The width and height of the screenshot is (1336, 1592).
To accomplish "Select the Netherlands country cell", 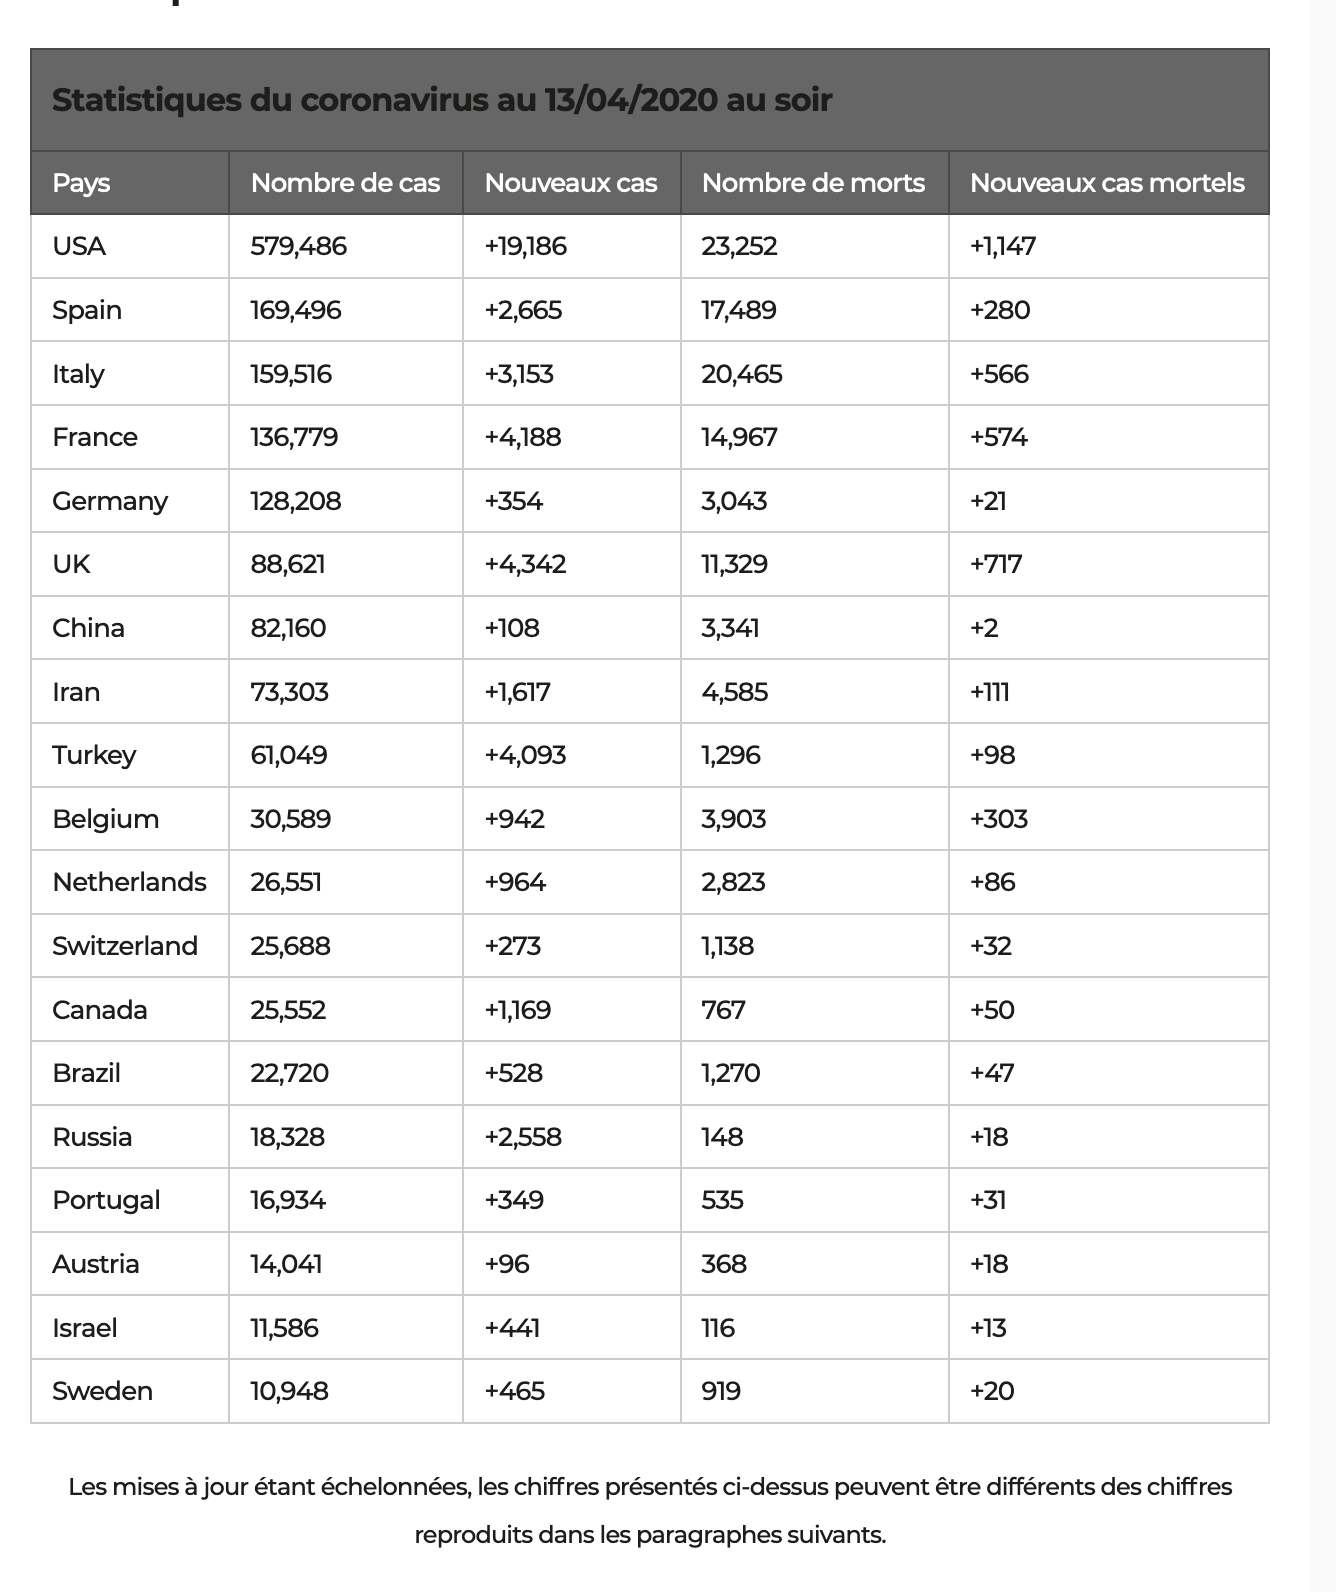I will click(129, 882).
